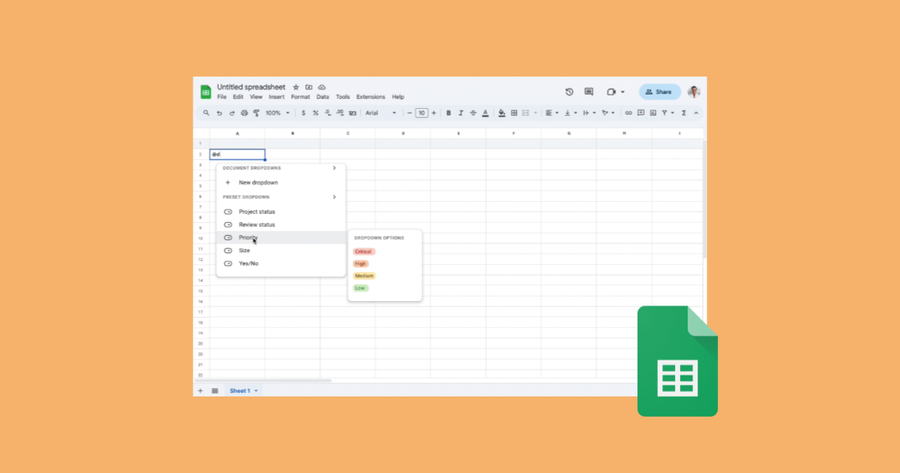Open the File menu

222,97
